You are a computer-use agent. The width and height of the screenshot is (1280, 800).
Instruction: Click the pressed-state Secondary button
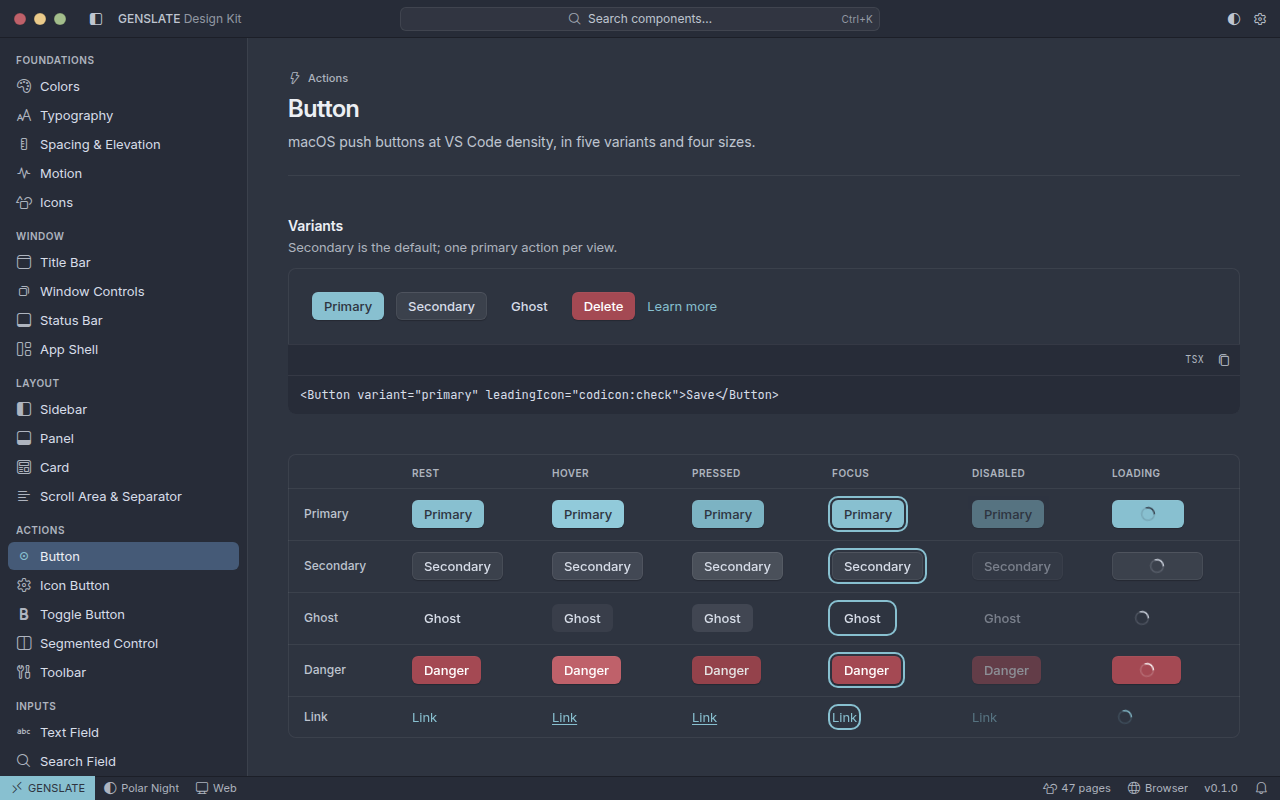(x=737, y=566)
